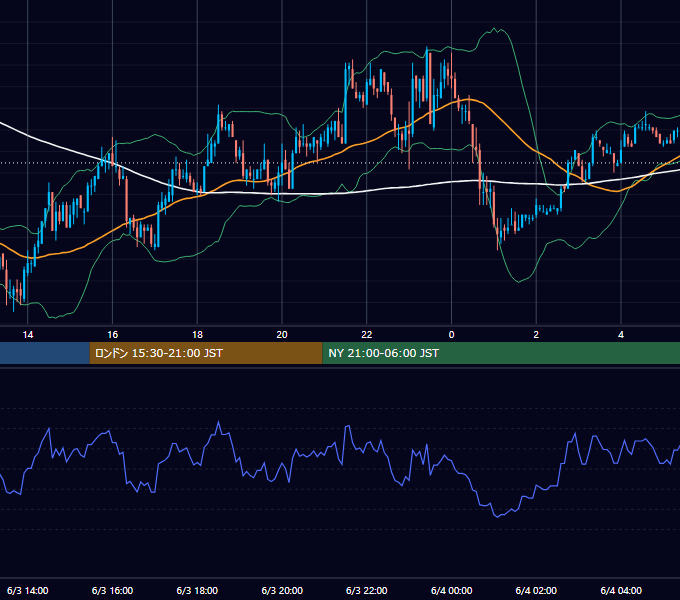
Task: Click the 6/3 20:00 time label
Action: click(x=282, y=590)
